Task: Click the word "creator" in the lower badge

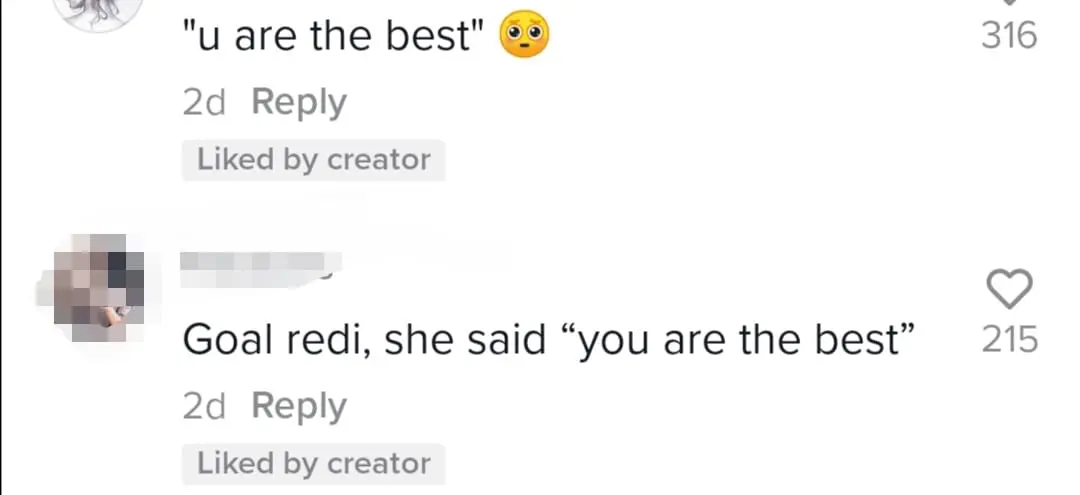Action: 378,464
